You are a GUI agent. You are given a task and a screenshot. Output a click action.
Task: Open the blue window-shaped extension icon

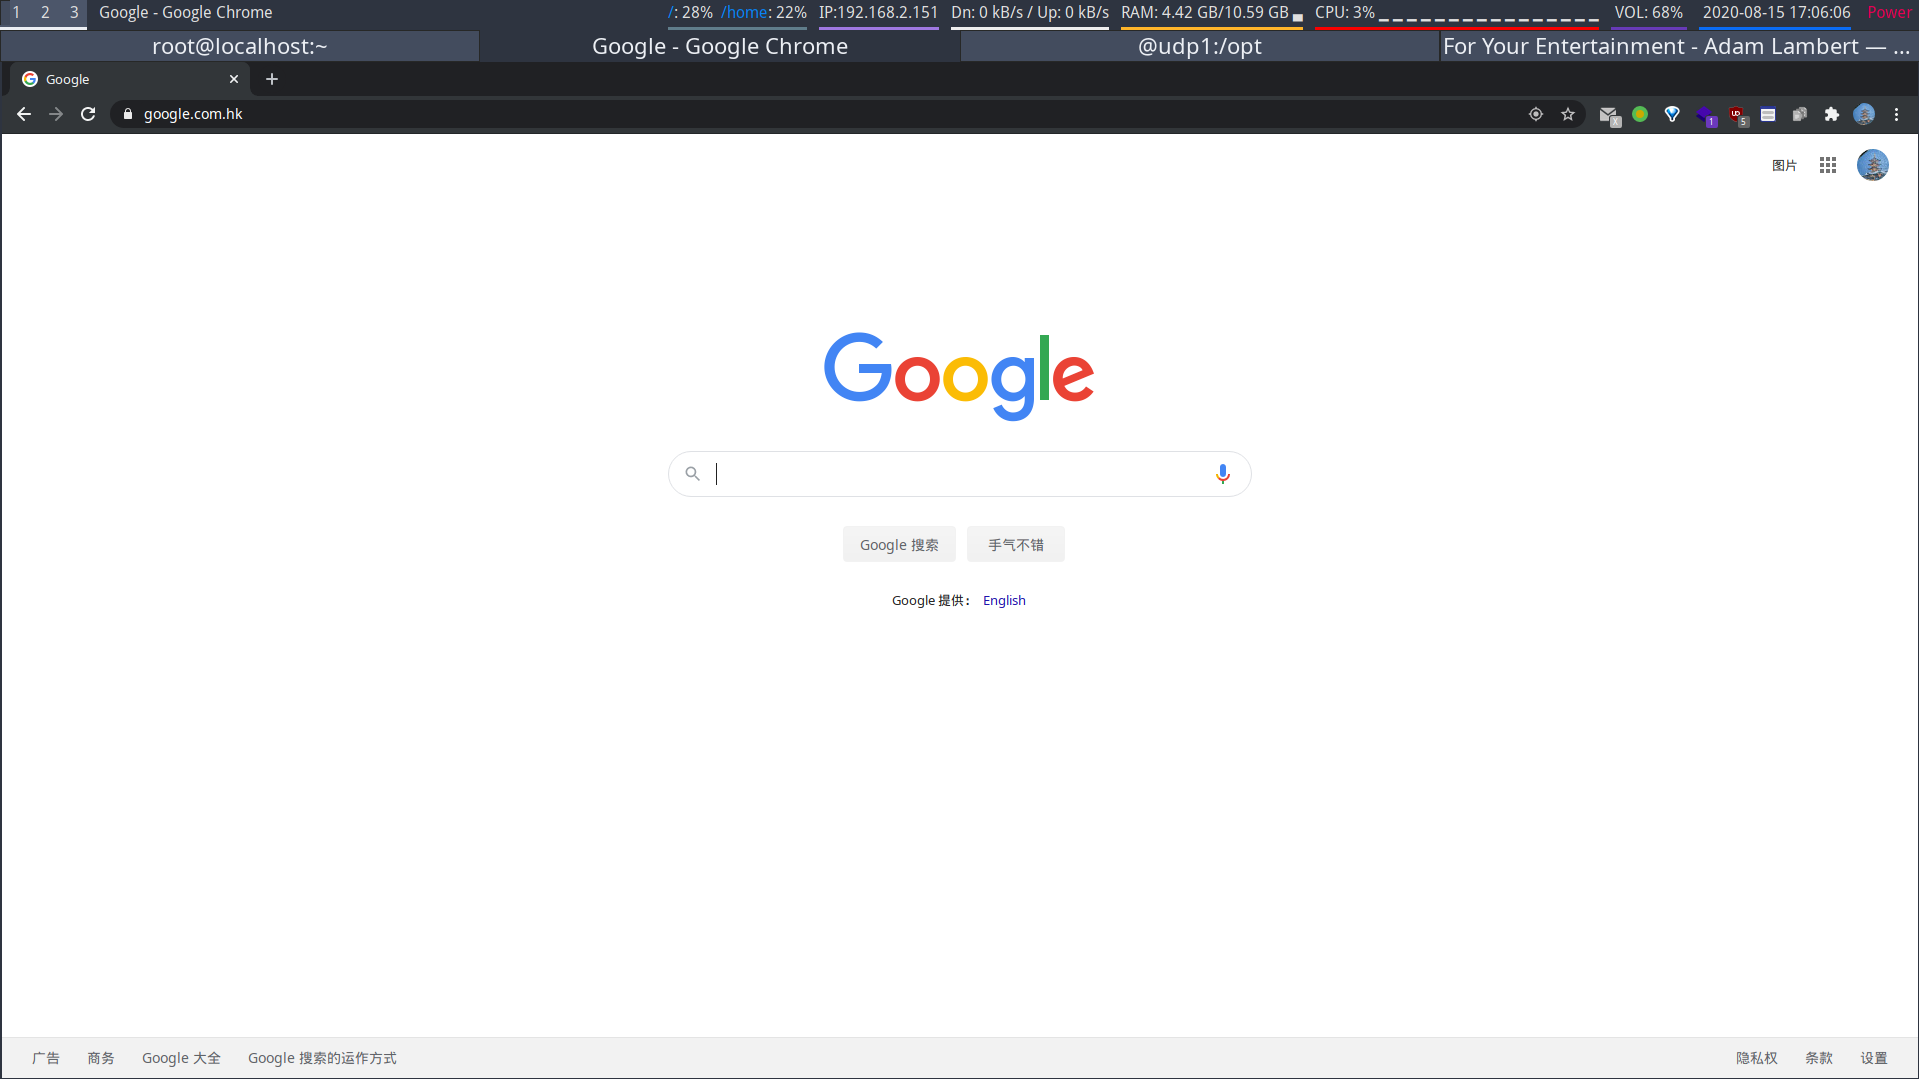tap(1768, 114)
